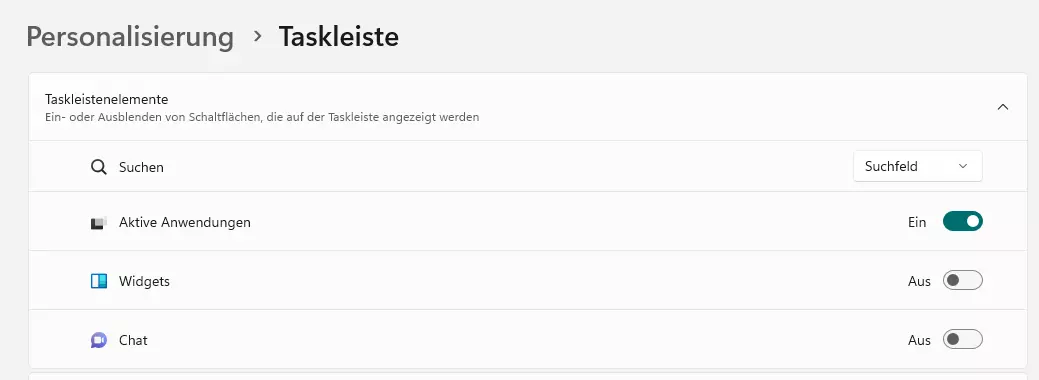1039x380 pixels.
Task: Click the blue Widgets icon
Action: tap(99, 281)
